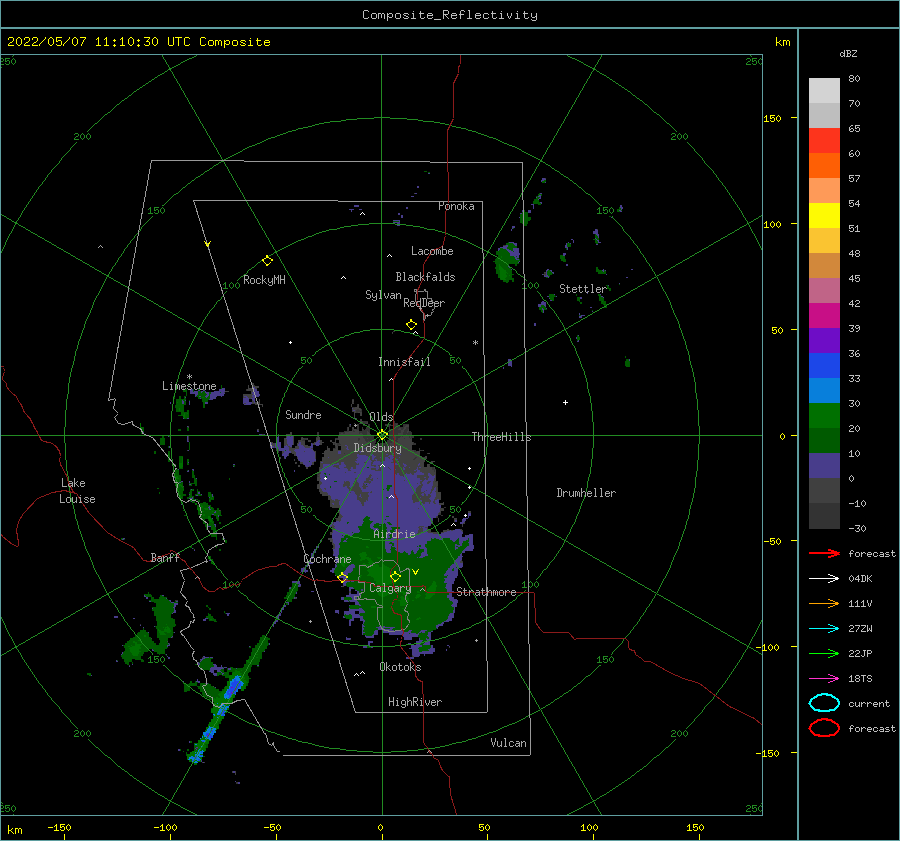Click the Lacombe city label
900x841 pixels.
tap(432, 251)
